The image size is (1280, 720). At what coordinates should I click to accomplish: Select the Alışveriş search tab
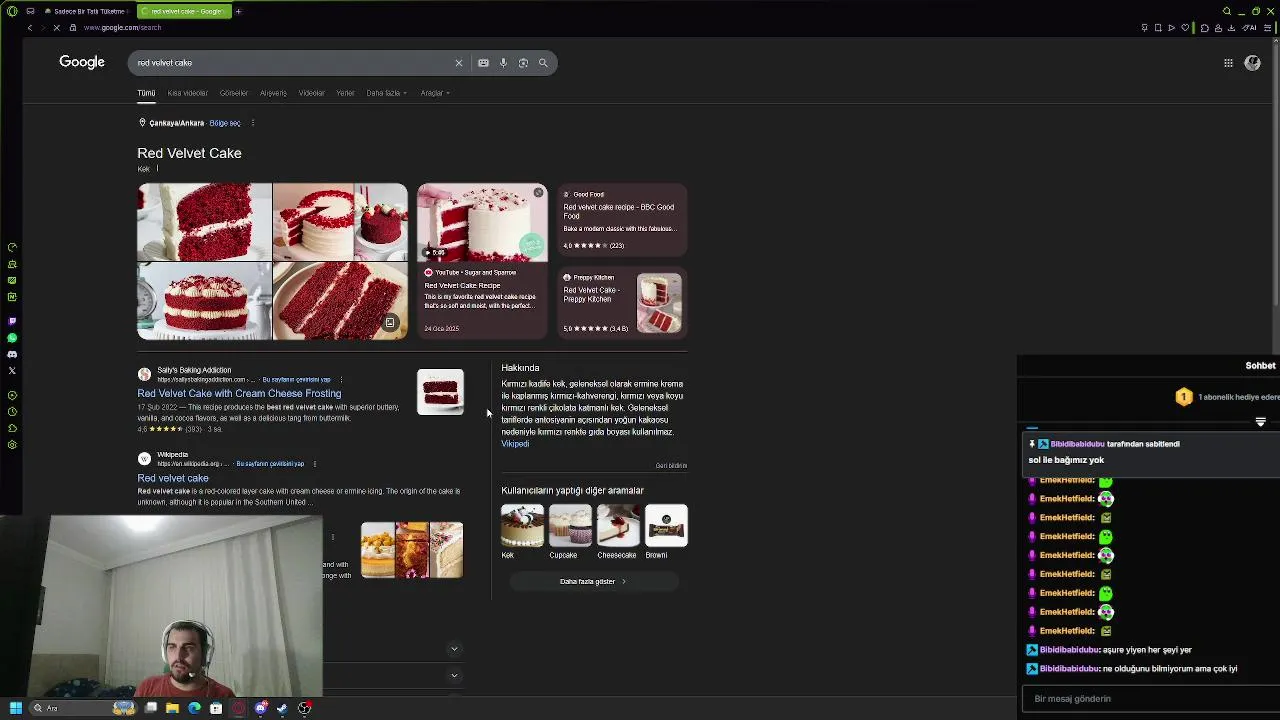point(273,93)
